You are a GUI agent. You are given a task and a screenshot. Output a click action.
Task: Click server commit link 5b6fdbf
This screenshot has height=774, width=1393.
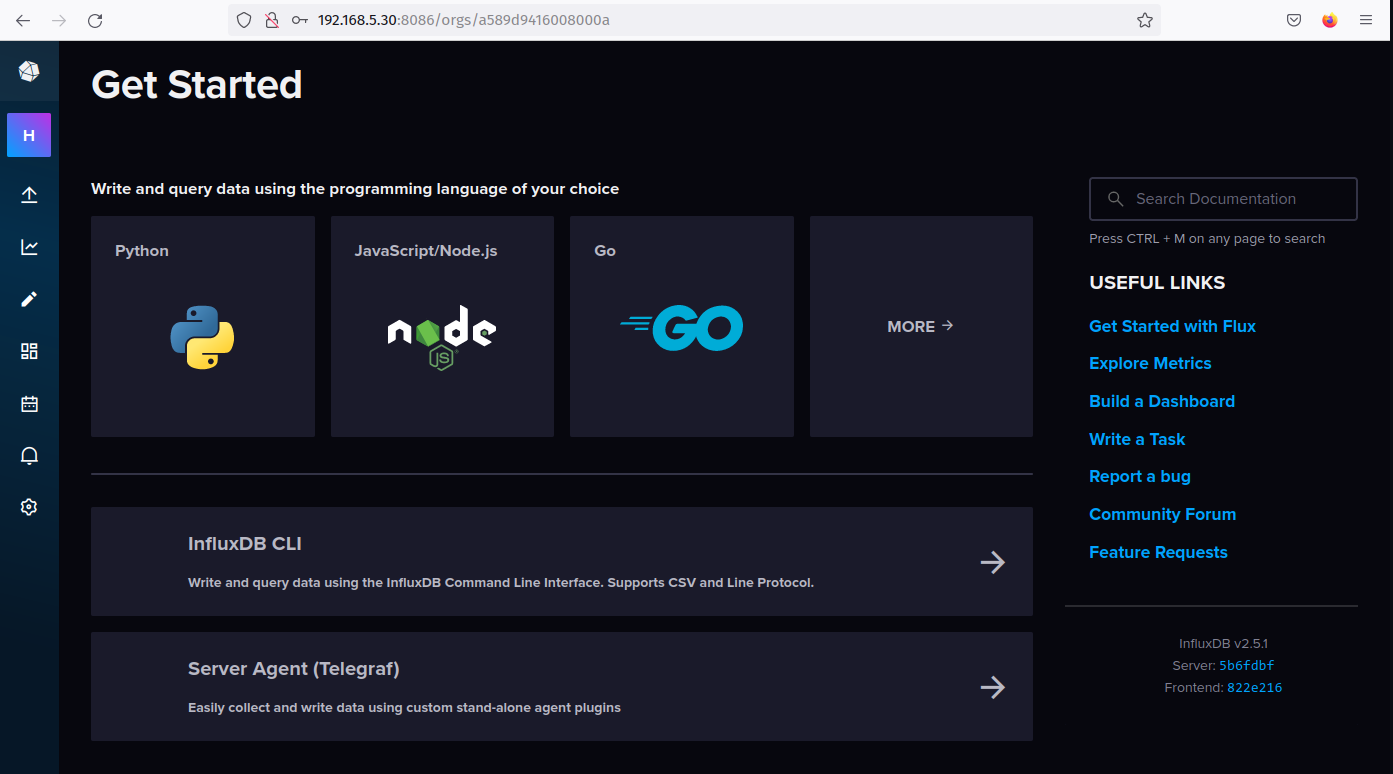pos(1246,666)
